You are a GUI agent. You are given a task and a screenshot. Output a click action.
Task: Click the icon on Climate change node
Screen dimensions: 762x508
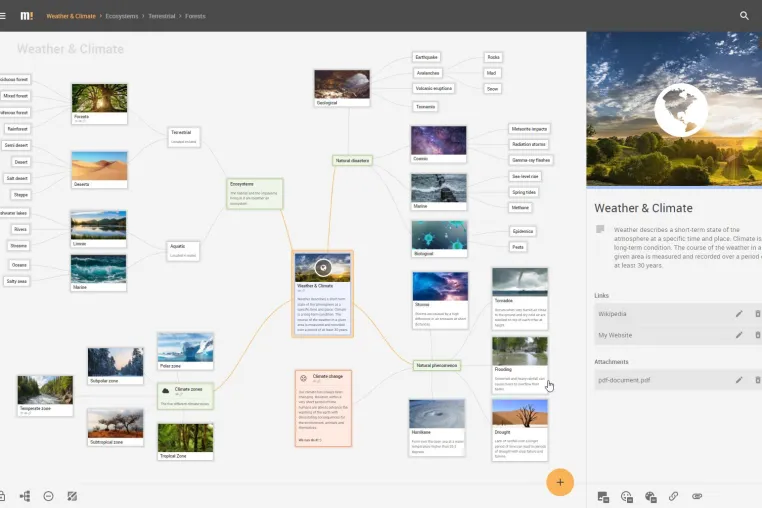(x=303, y=378)
